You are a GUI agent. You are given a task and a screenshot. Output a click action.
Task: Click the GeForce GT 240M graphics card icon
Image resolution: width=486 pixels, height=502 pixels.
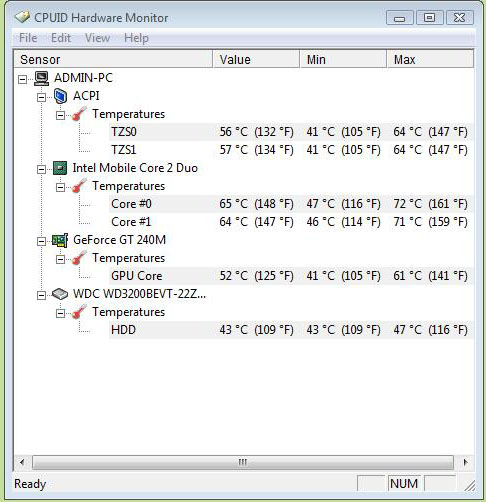60,240
